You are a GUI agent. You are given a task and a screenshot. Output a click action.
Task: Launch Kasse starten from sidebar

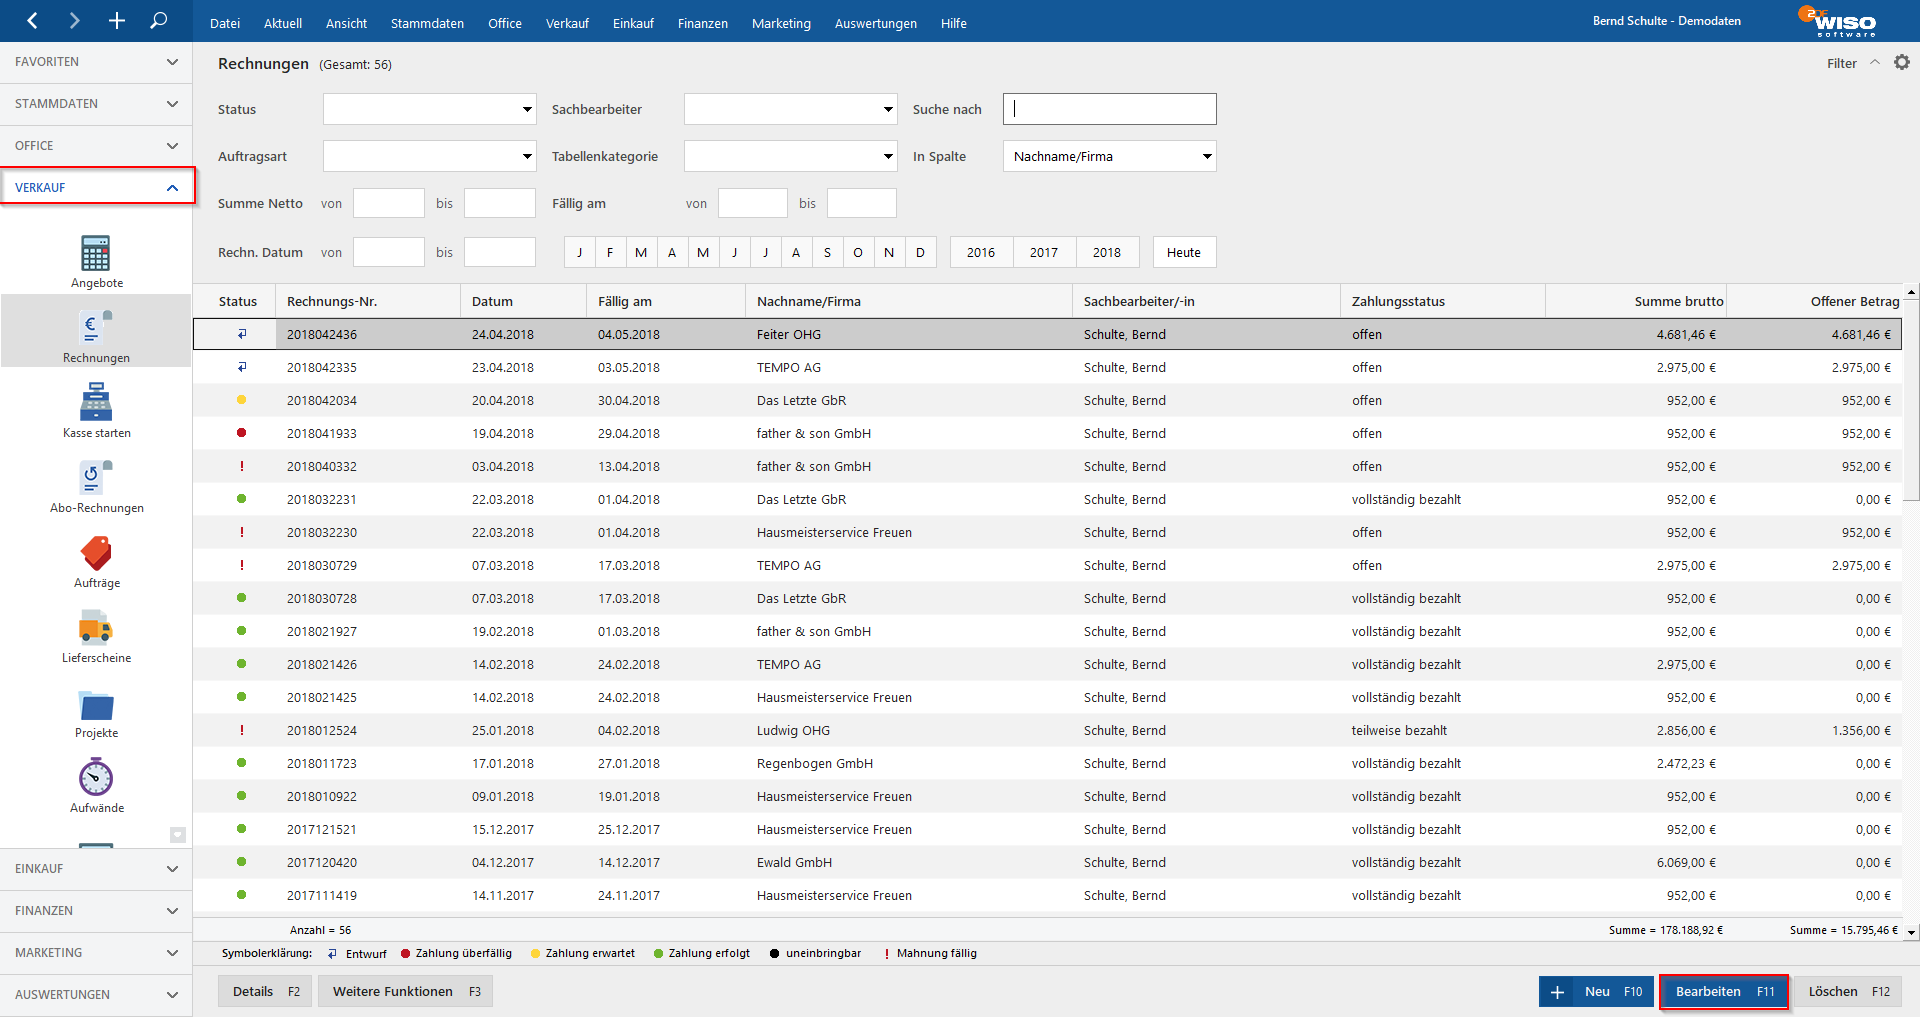(96, 404)
